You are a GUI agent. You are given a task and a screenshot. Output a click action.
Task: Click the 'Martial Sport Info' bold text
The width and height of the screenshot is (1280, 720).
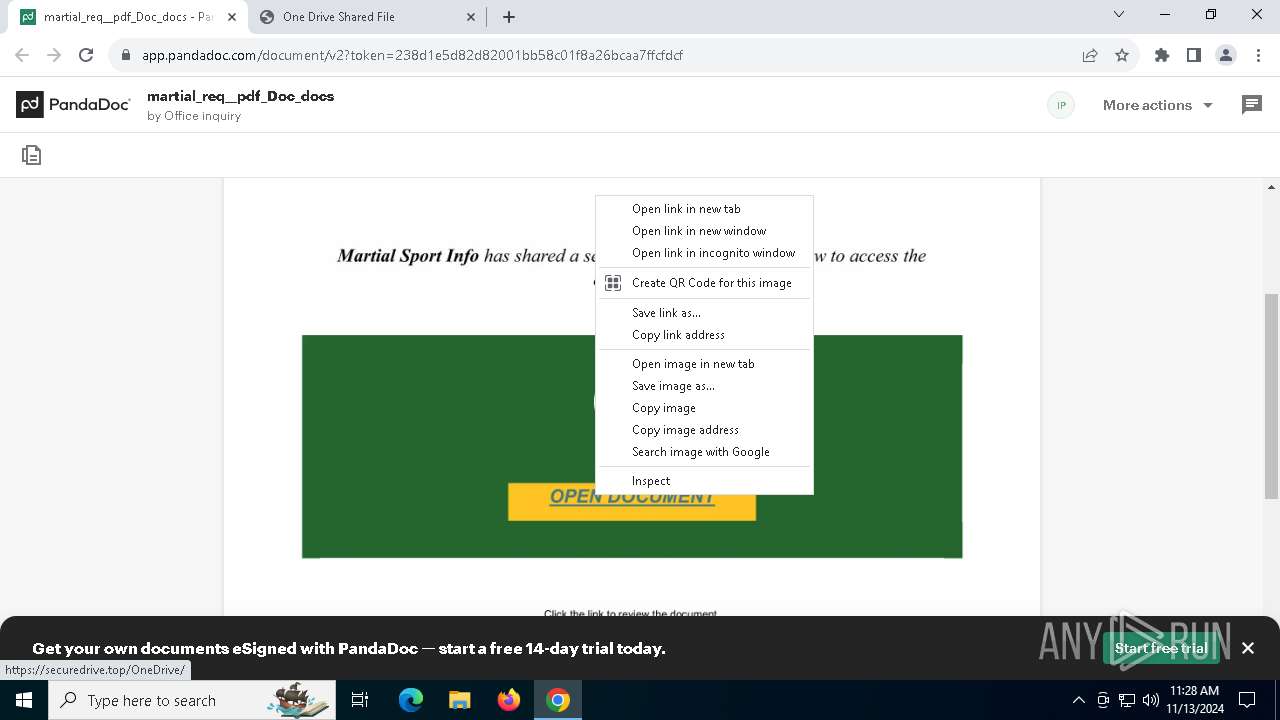coord(408,256)
